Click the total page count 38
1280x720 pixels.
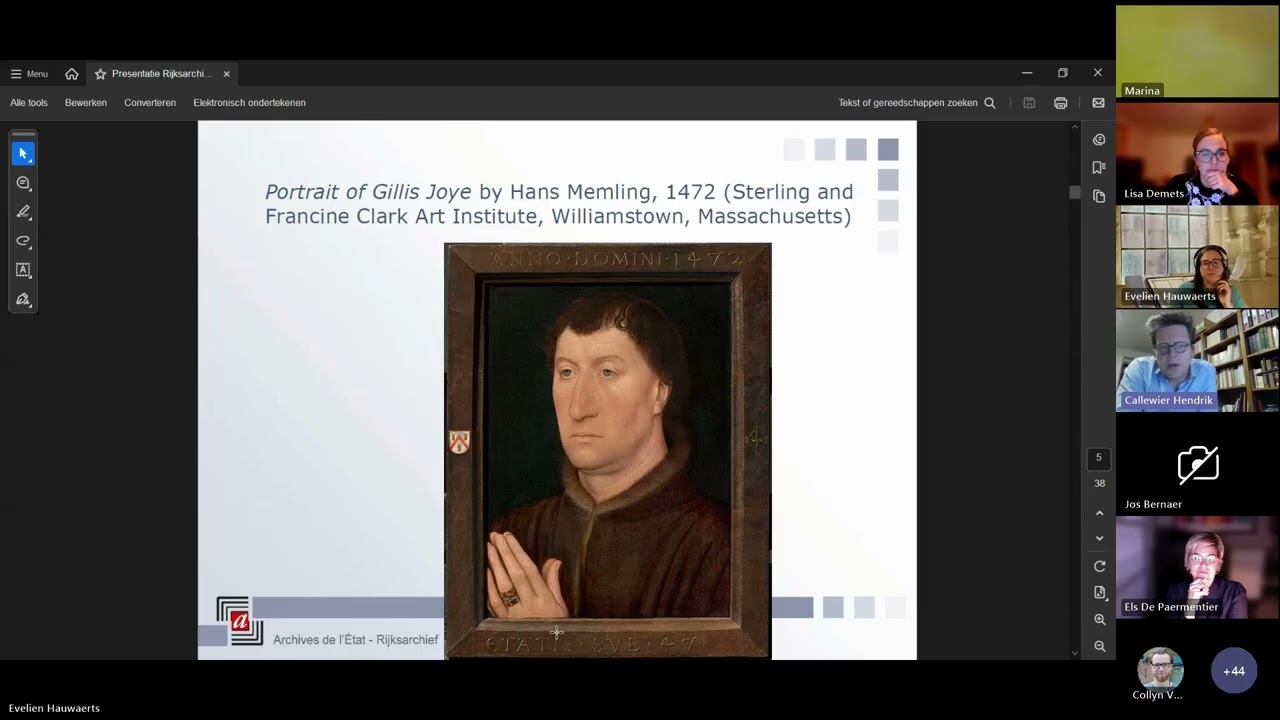pos(1099,484)
